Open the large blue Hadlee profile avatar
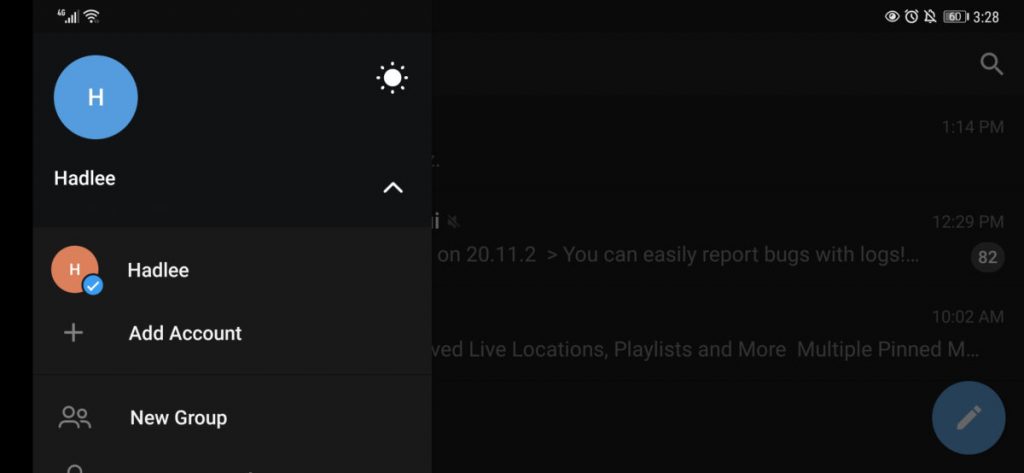Viewport: 1024px width, 473px height. click(95, 97)
